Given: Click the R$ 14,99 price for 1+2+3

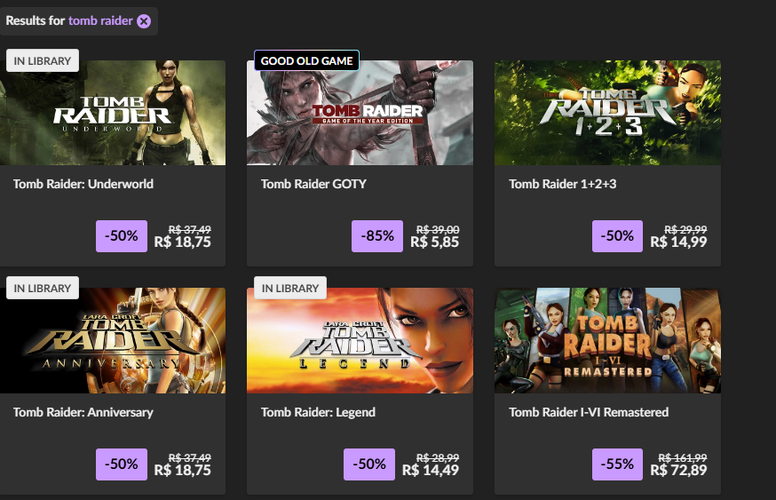Looking at the screenshot, I should 679,242.
